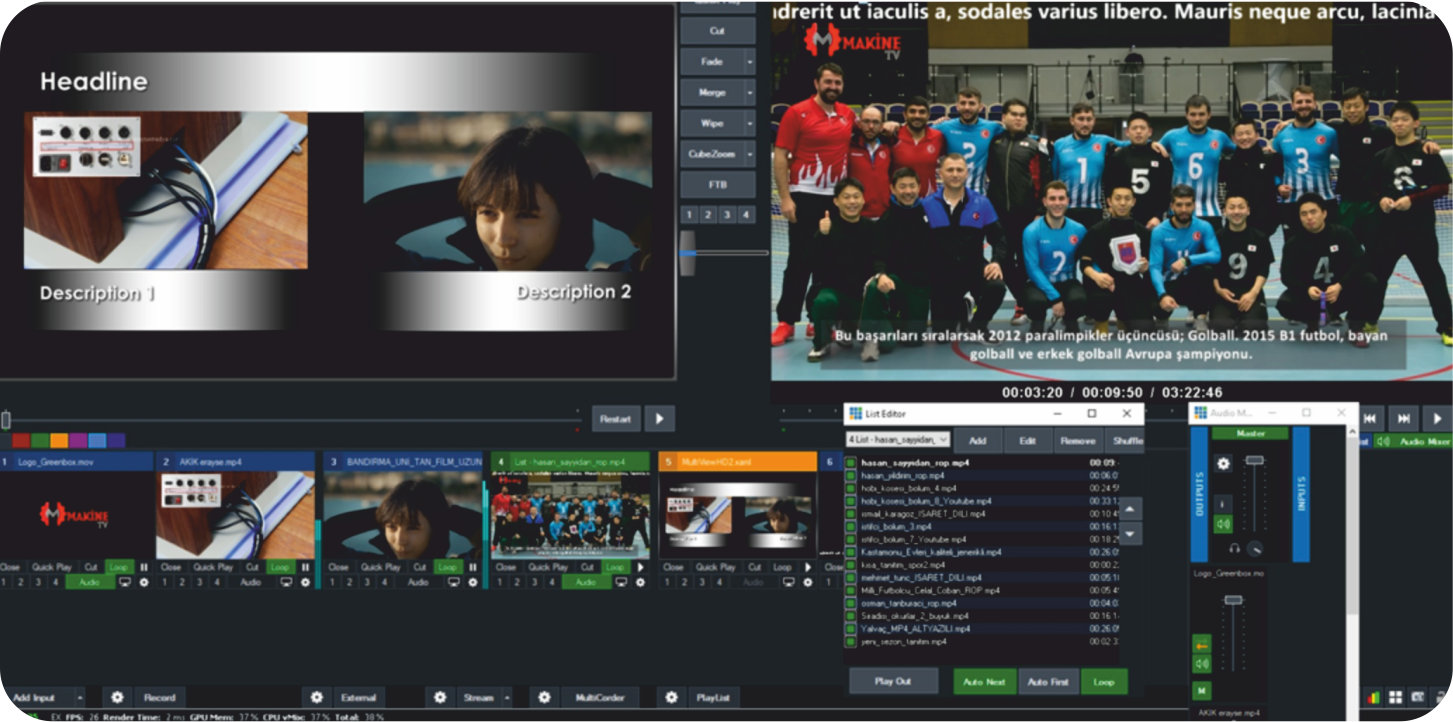Screen dimensions: 1453x722
Task: Open settings gear beside the MultiCorder button
Action: tap(544, 697)
